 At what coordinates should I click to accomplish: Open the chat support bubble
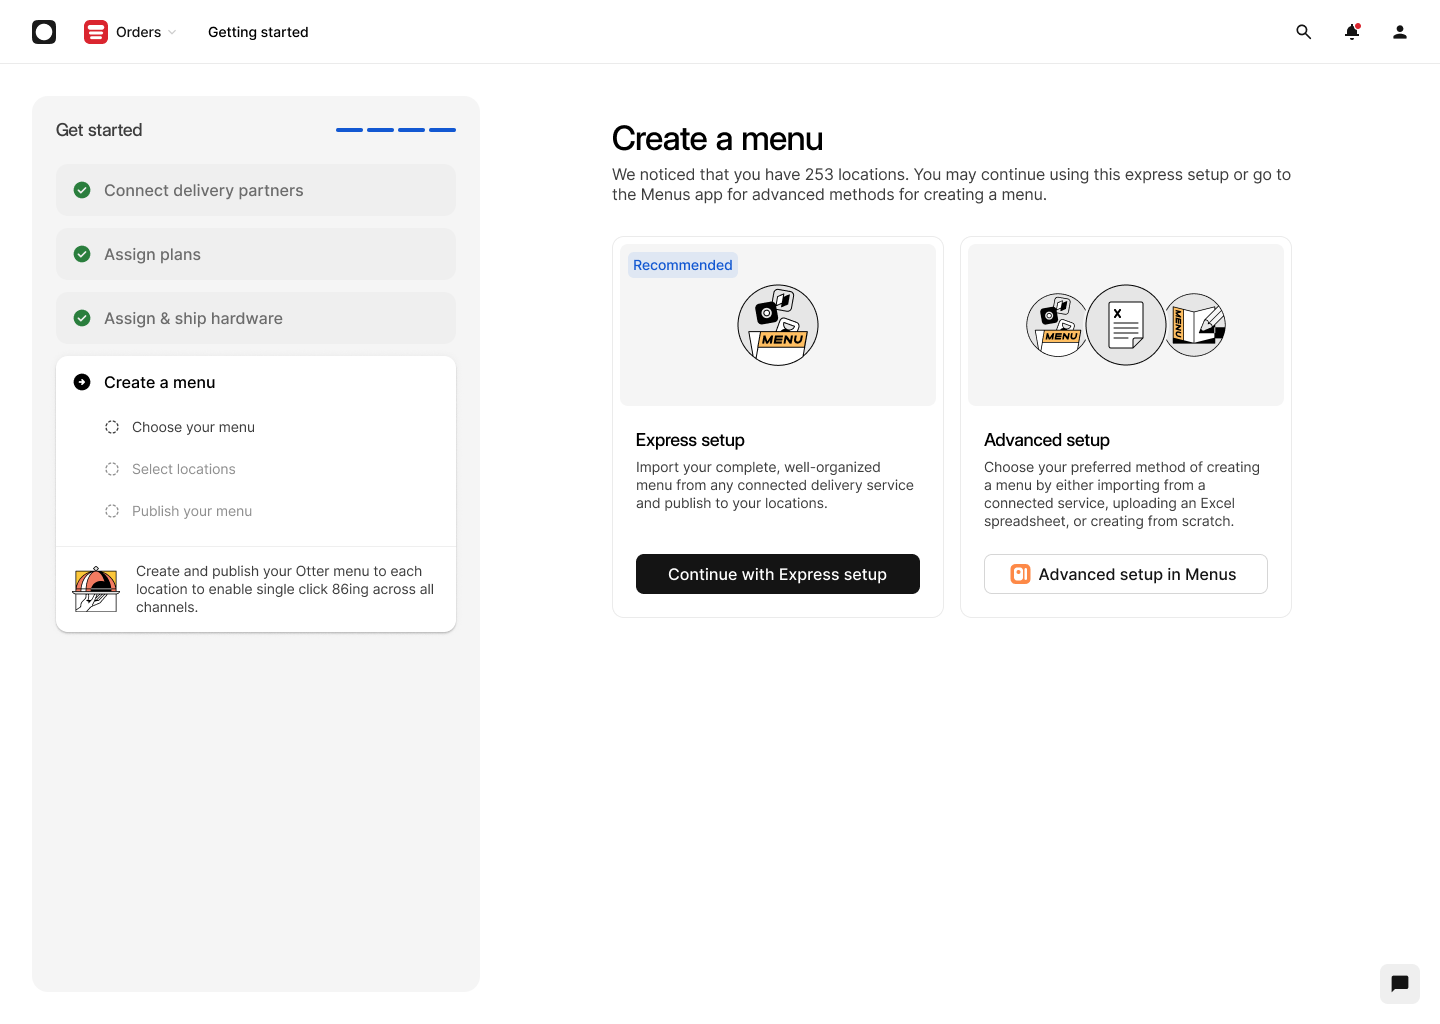point(1400,984)
